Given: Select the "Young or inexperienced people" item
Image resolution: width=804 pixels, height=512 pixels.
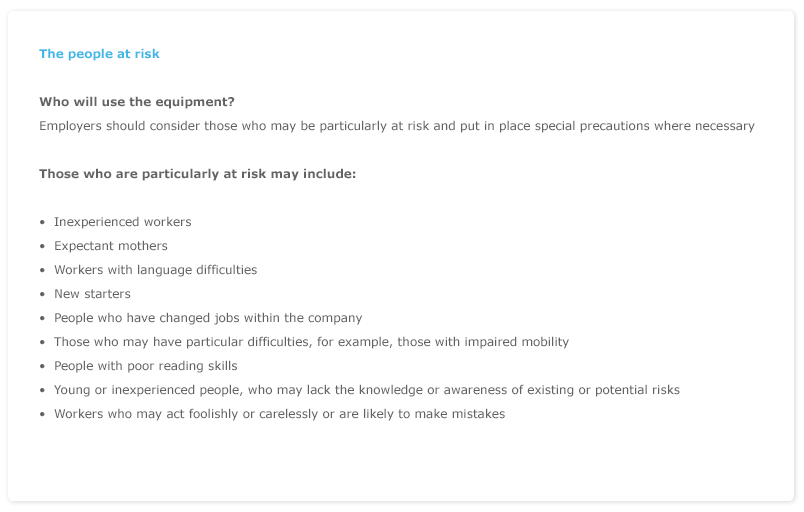Looking at the screenshot, I should (x=366, y=390).
